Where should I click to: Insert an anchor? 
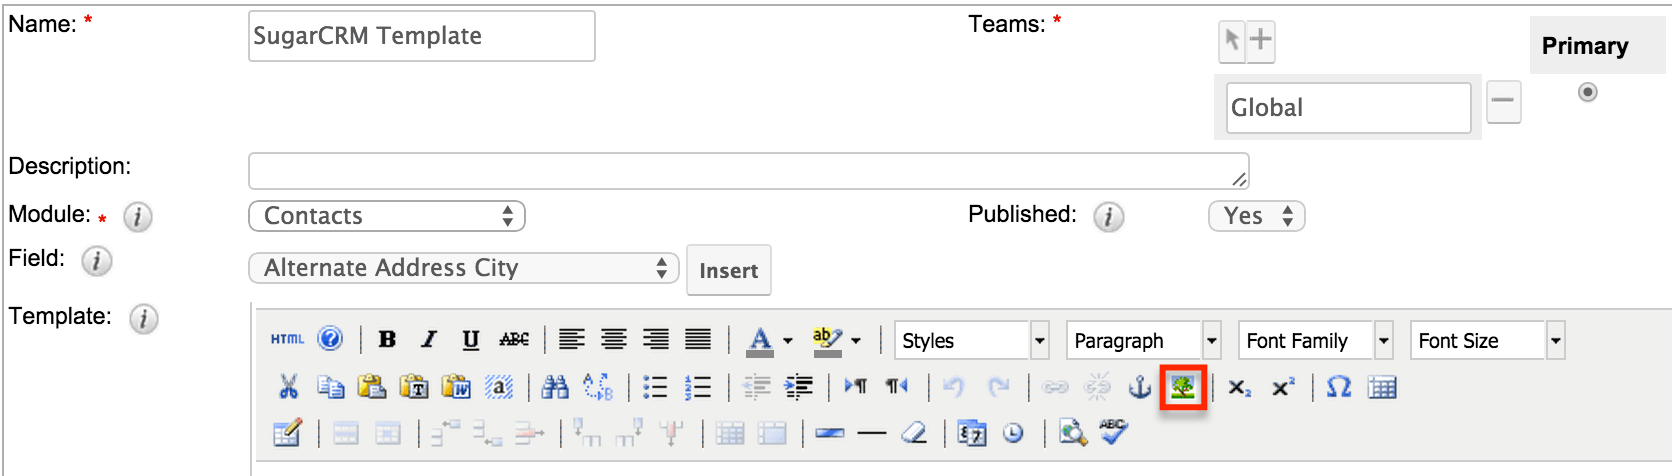1140,387
